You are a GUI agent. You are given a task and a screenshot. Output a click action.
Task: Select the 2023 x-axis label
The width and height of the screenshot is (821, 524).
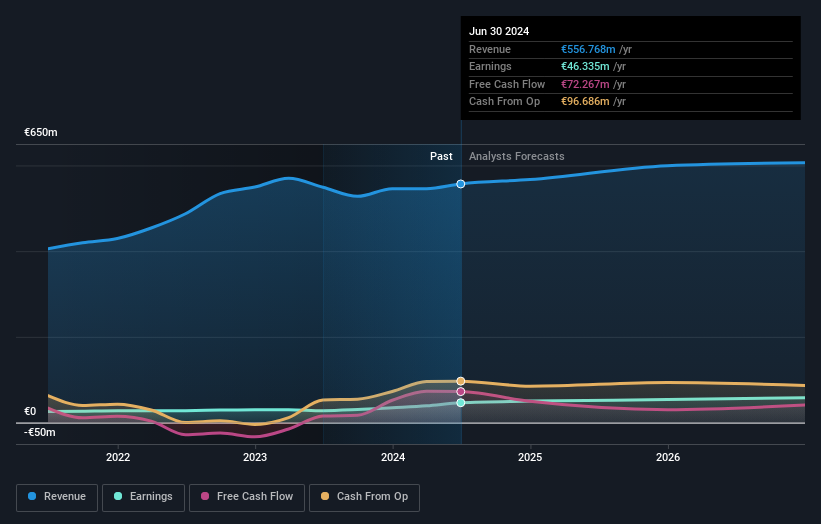coord(255,457)
